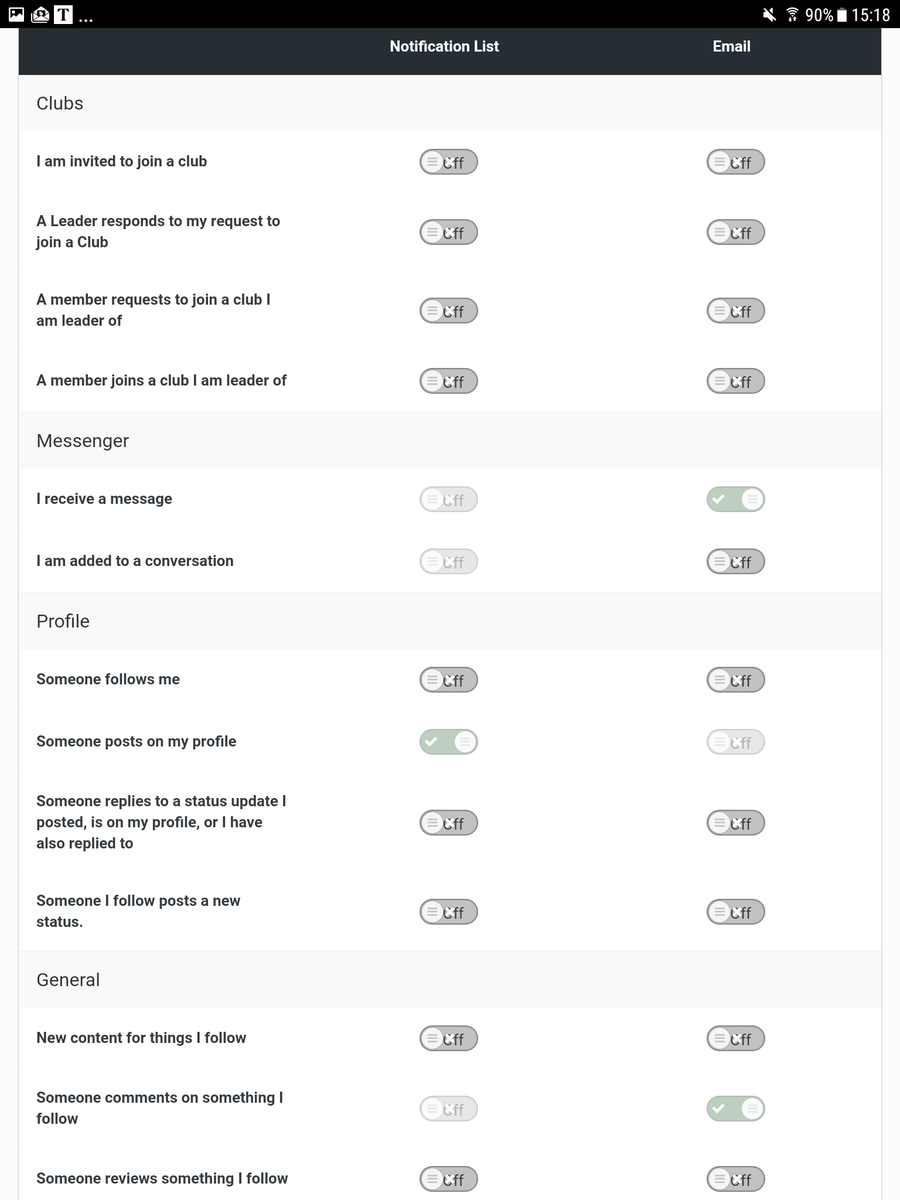
Task: Disable Notification List for profile posts
Action: [x=448, y=742]
